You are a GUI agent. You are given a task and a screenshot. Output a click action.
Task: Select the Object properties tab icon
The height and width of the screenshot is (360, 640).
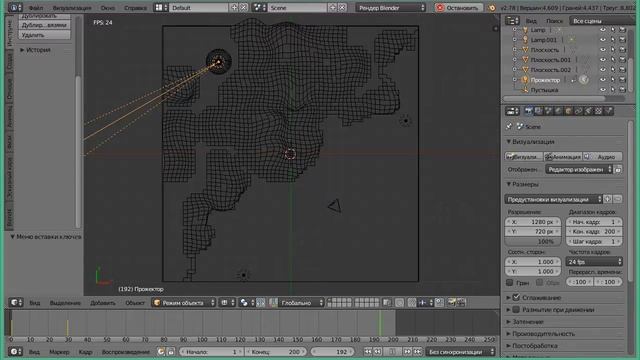coord(569,111)
